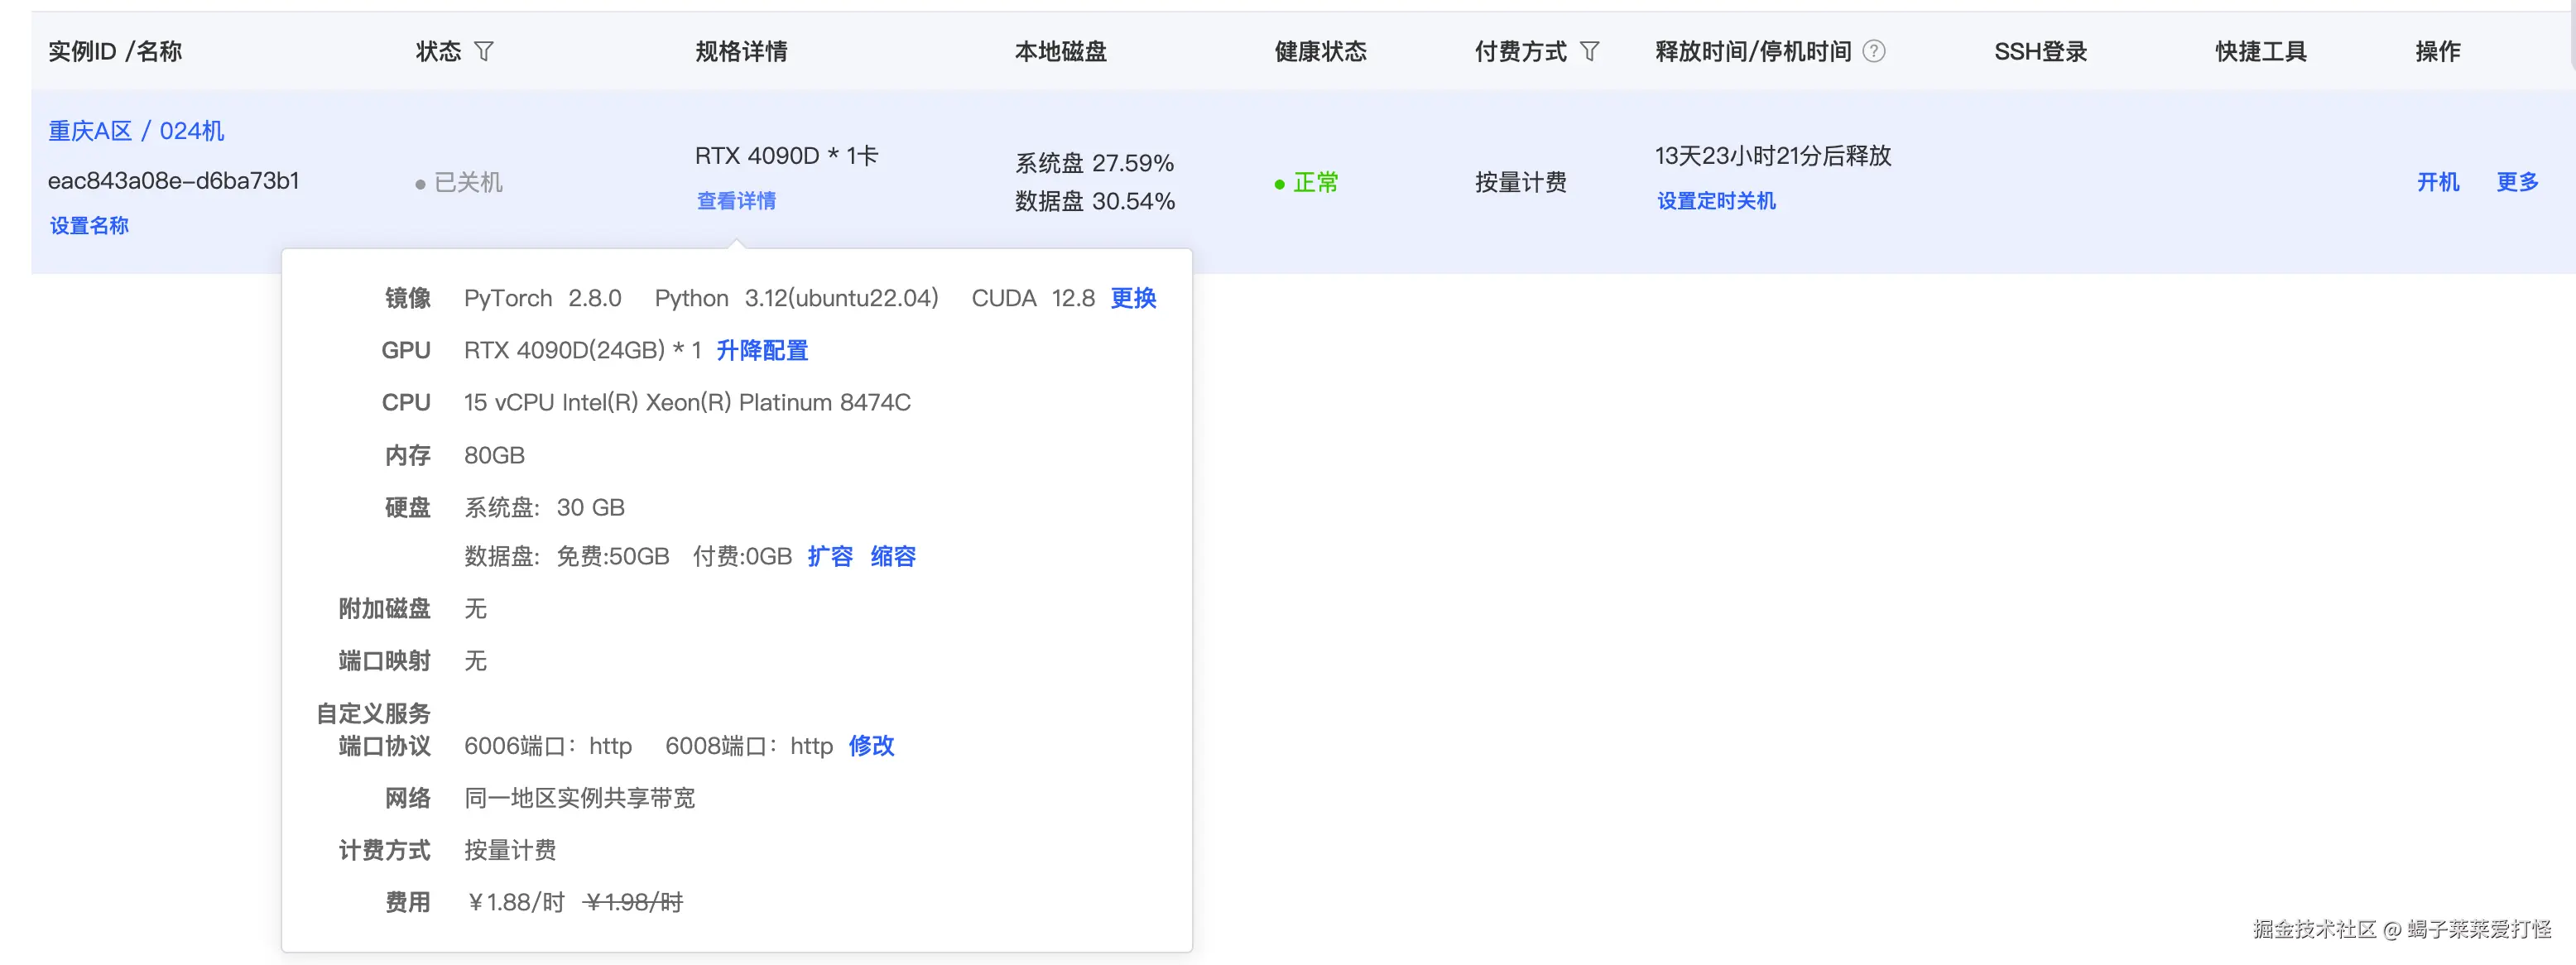The height and width of the screenshot is (965, 2576).
Task: Click 设置定时关机 link
Action: 1716,201
